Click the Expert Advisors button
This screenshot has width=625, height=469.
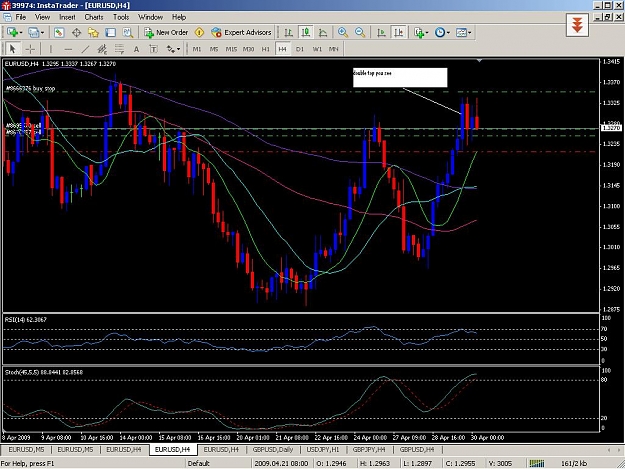pyautogui.click(x=241, y=32)
